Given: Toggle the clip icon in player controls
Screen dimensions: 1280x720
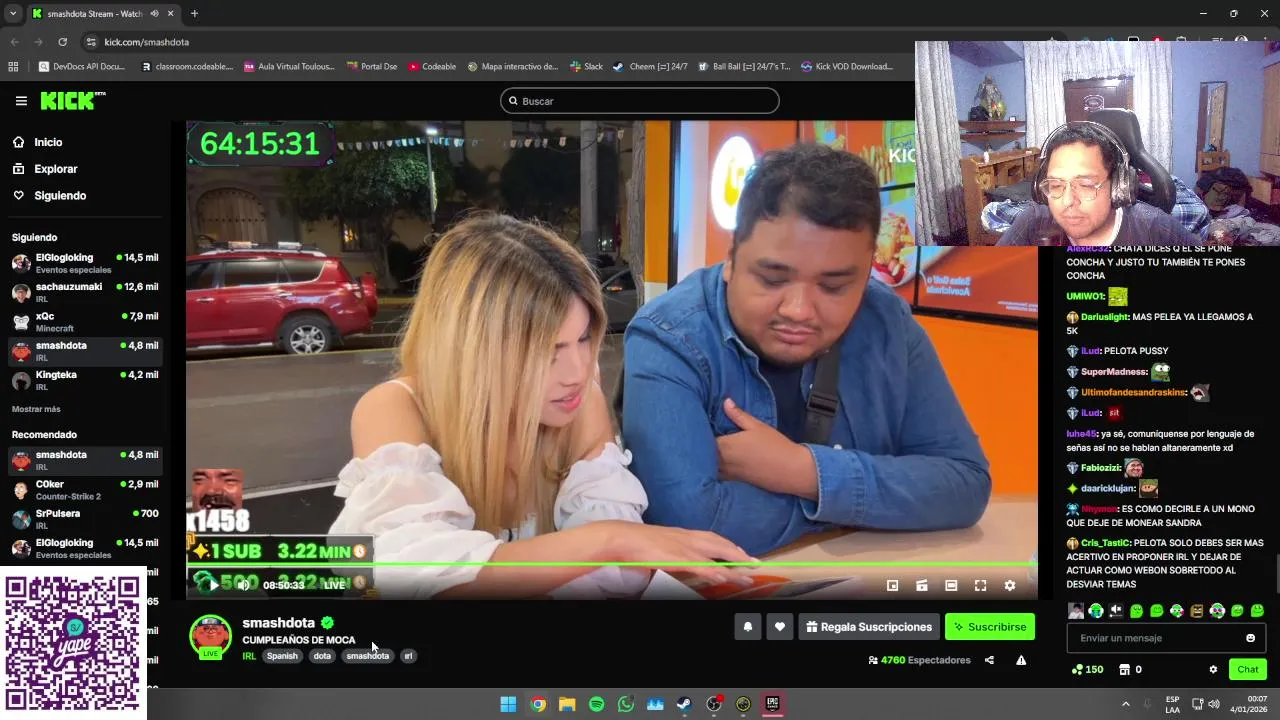Looking at the screenshot, I should (x=922, y=586).
